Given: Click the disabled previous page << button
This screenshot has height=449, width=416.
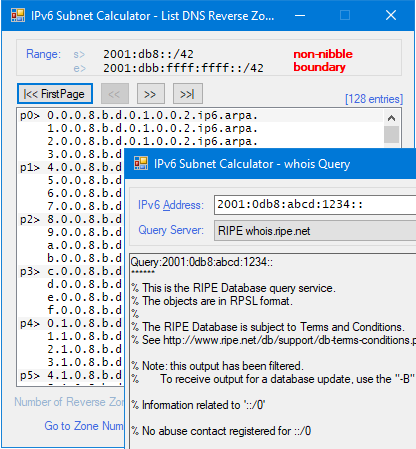Looking at the screenshot, I should click(115, 94).
